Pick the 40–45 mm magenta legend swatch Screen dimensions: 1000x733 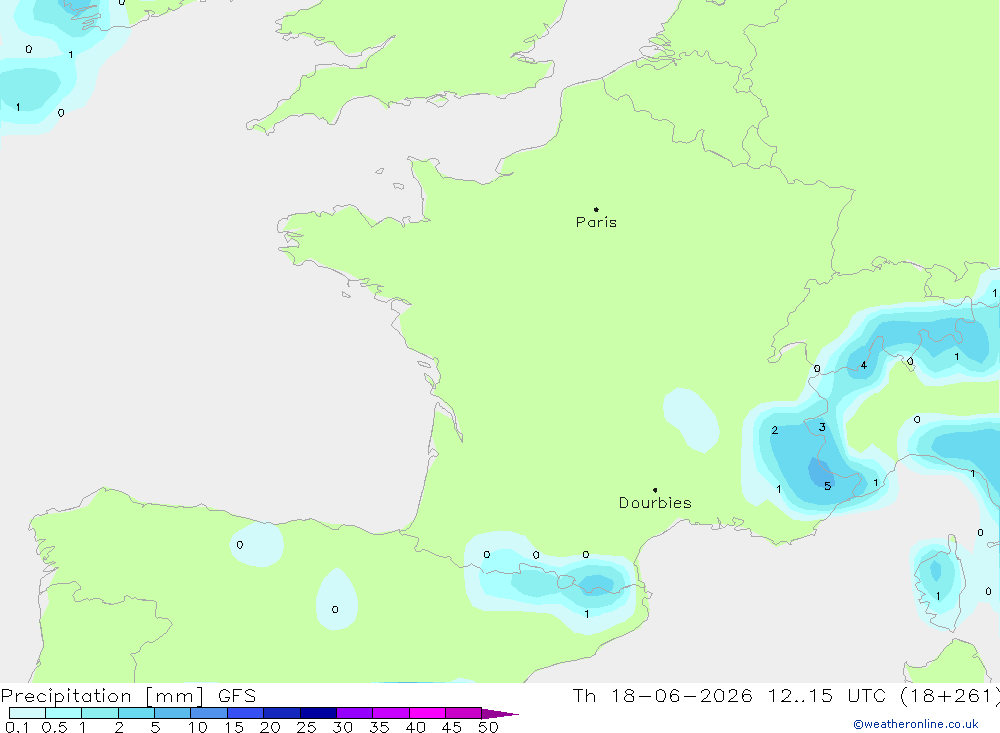click(x=427, y=713)
